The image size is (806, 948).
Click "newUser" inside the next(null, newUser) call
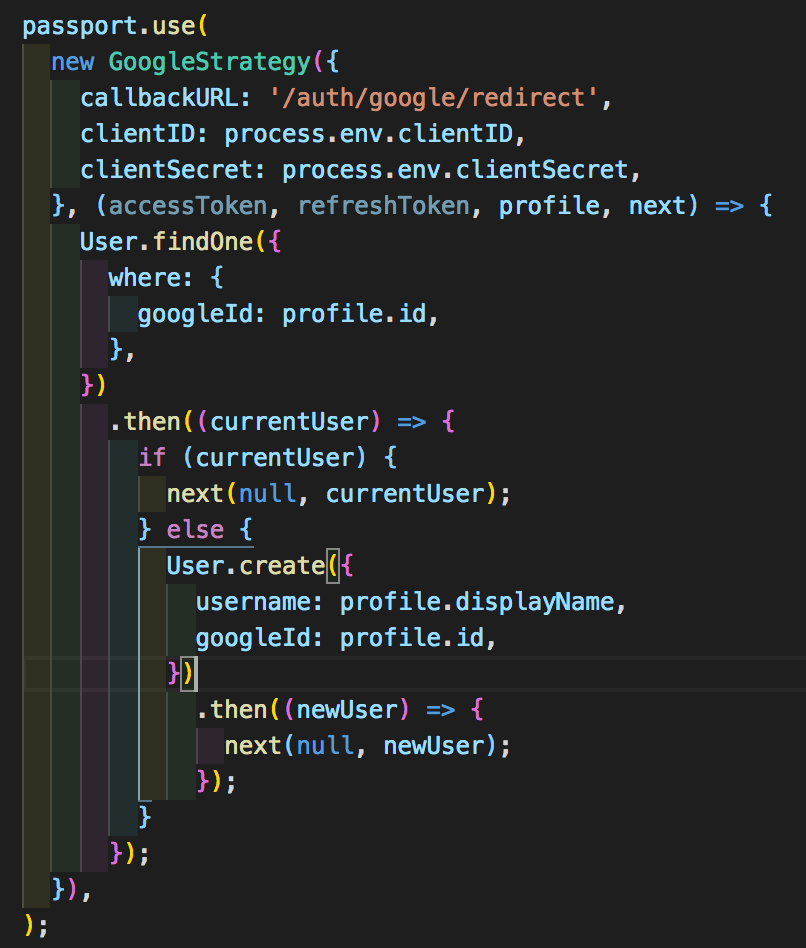[x=434, y=746]
